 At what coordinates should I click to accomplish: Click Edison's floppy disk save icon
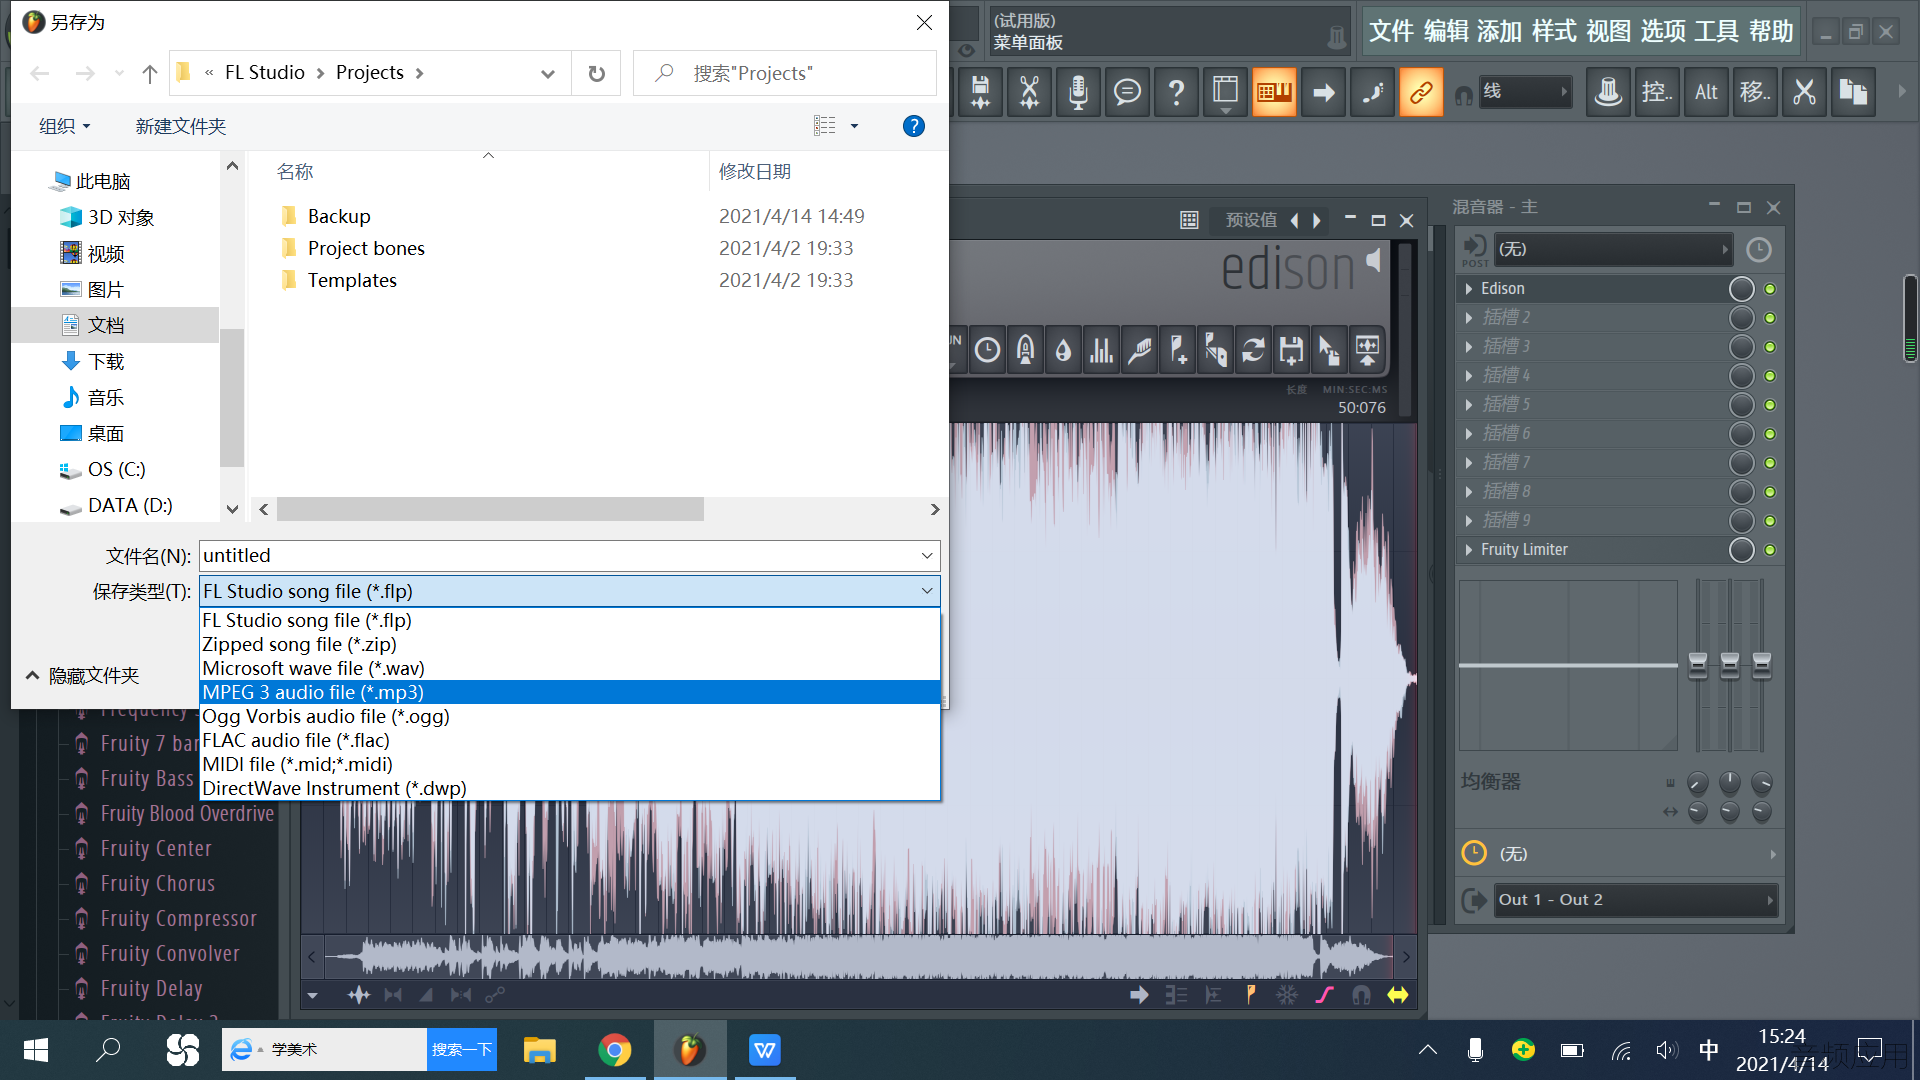(x=1291, y=350)
